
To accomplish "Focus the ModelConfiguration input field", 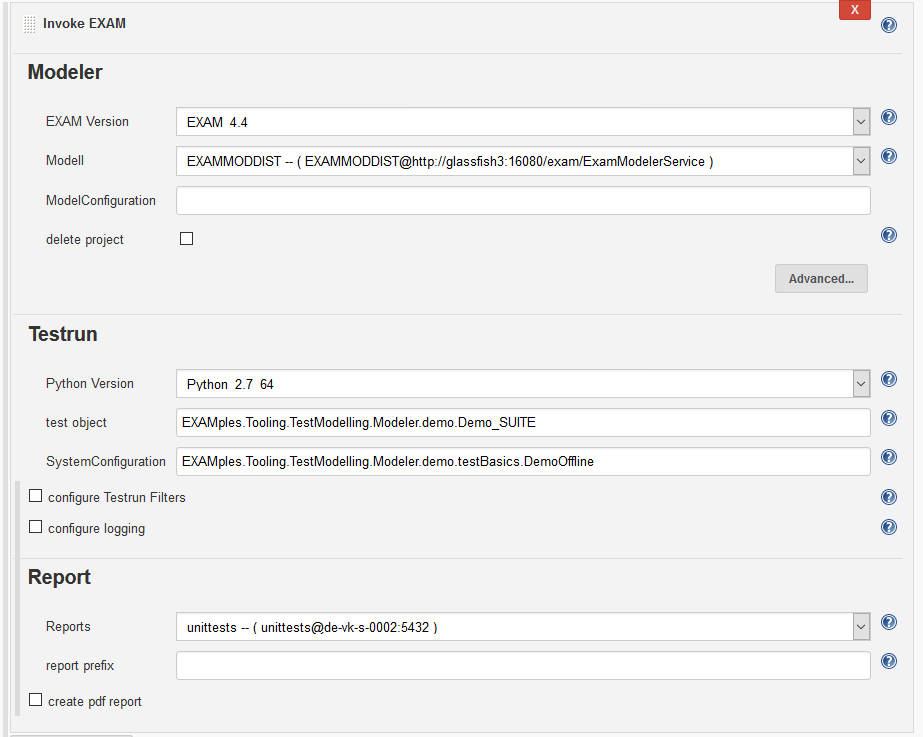I will [x=523, y=201].
